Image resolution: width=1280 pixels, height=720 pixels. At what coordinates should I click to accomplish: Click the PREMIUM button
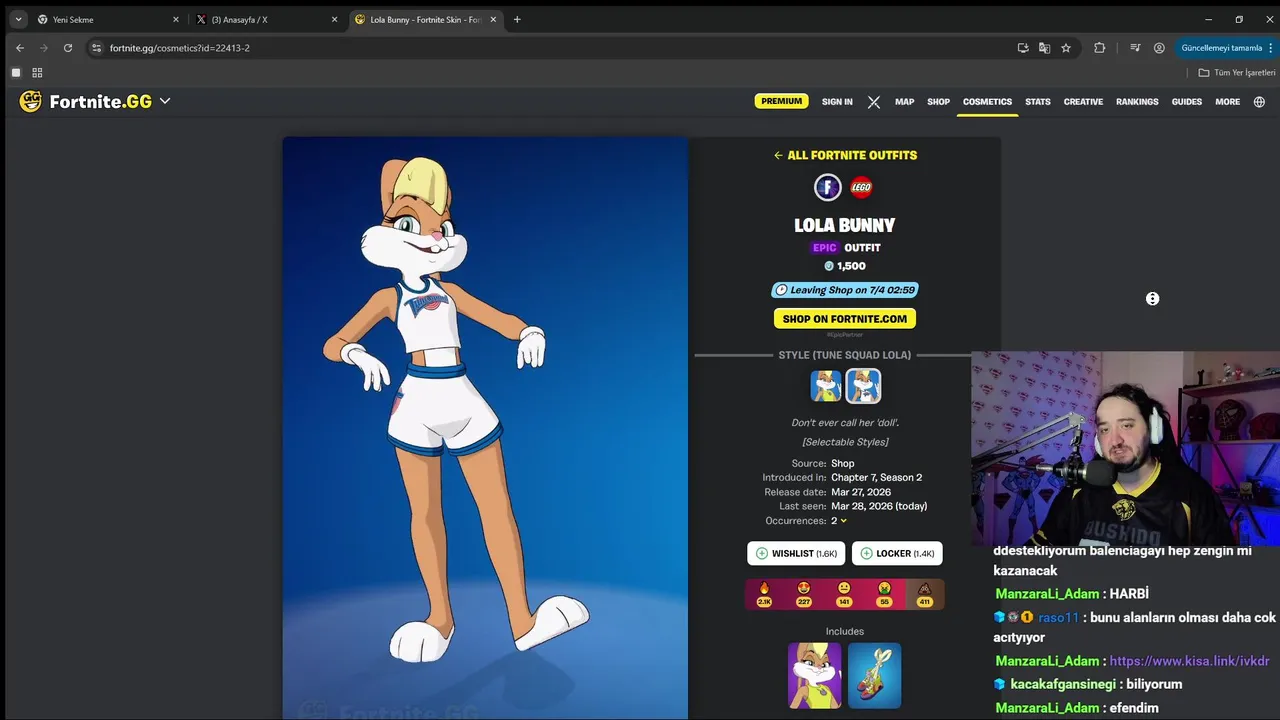coord(782,101)
